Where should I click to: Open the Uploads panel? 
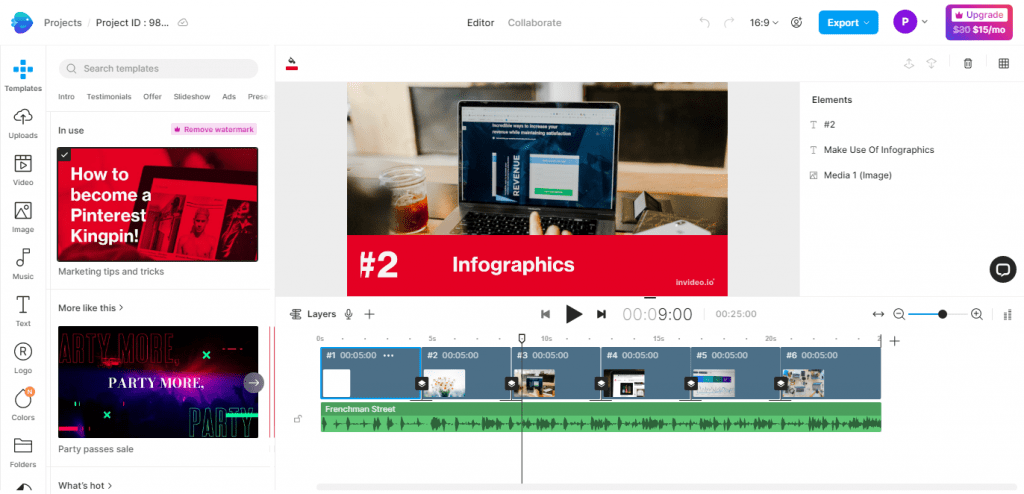pos(23,123)
